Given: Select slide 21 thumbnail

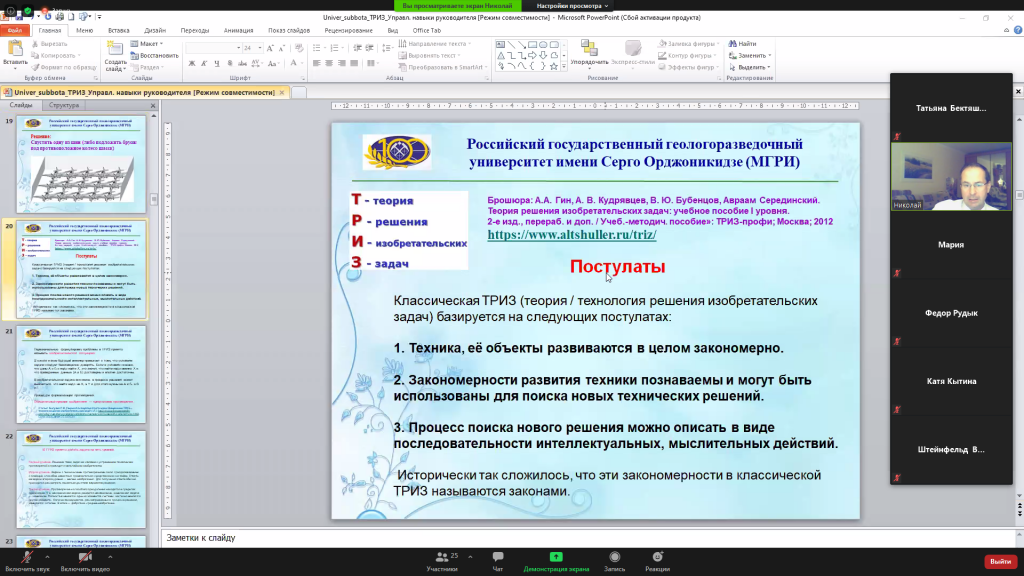Looking at the screenshot, I should point(81,374).
